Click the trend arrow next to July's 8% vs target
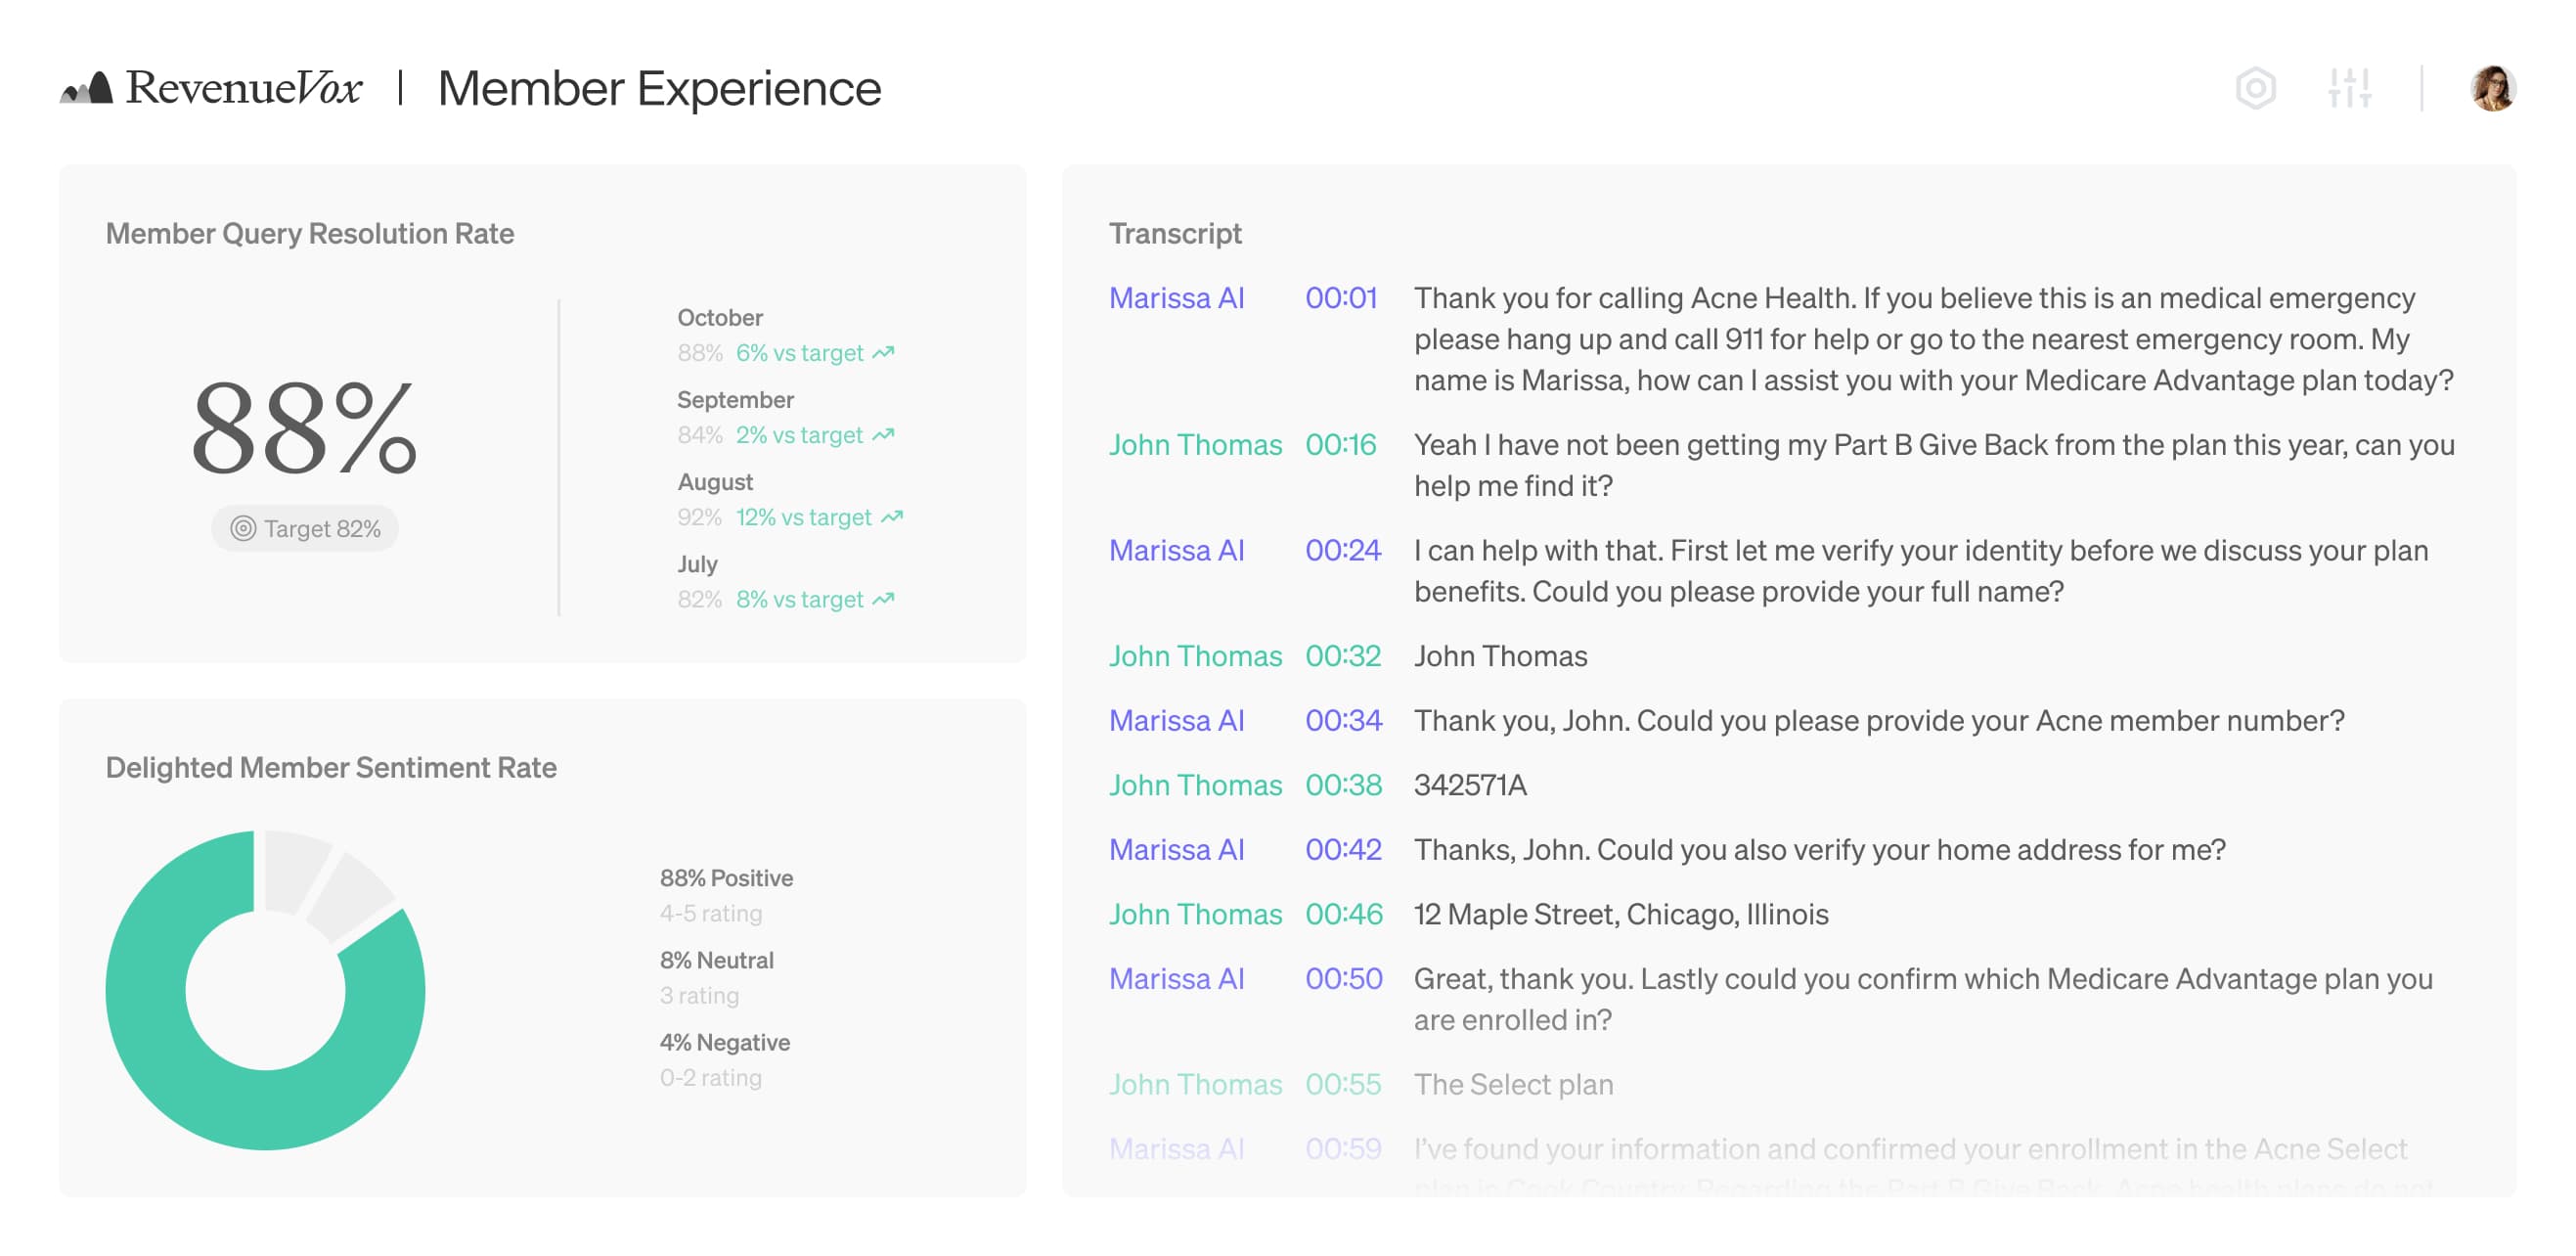Screen dimensions: 2576x1256 point(884,599)
